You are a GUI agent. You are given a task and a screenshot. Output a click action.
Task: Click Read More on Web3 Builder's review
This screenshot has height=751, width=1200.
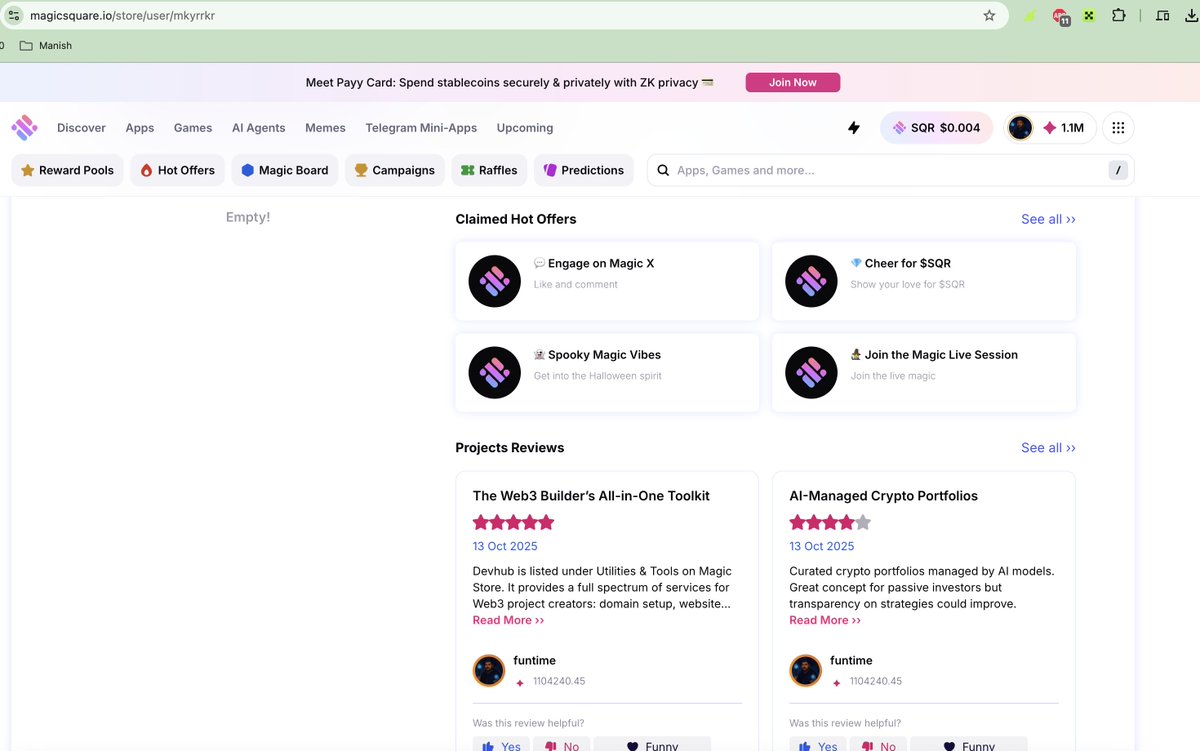coord(508,620)
